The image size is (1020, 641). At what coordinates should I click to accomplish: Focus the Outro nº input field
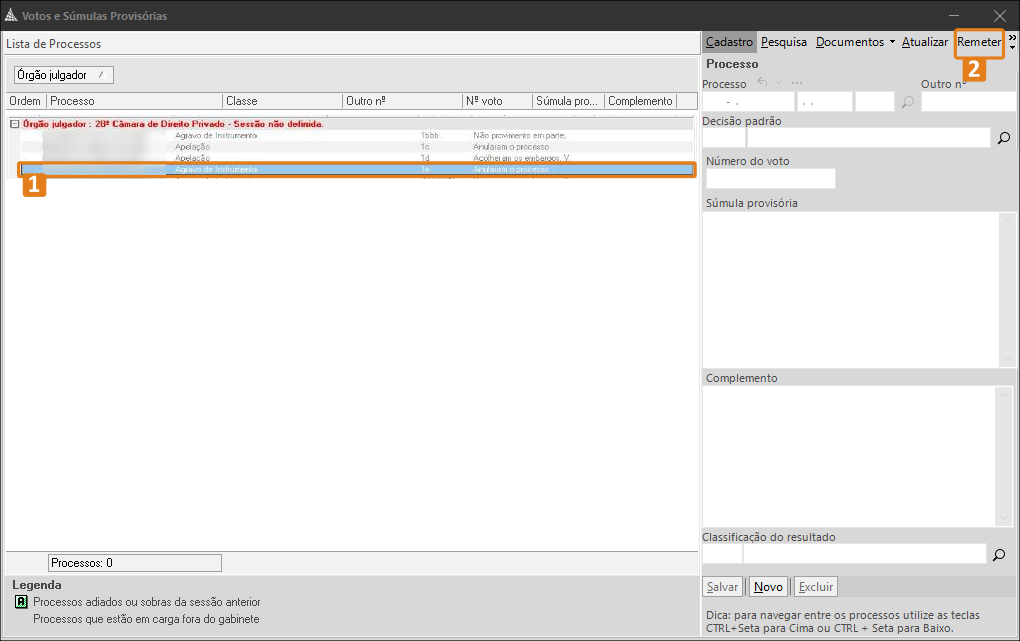[968, 102]
